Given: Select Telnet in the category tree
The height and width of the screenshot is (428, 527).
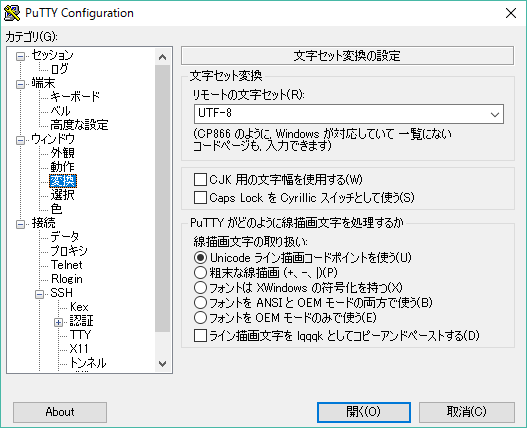Looking at the screenshot, I should click(x=67, y=265).
